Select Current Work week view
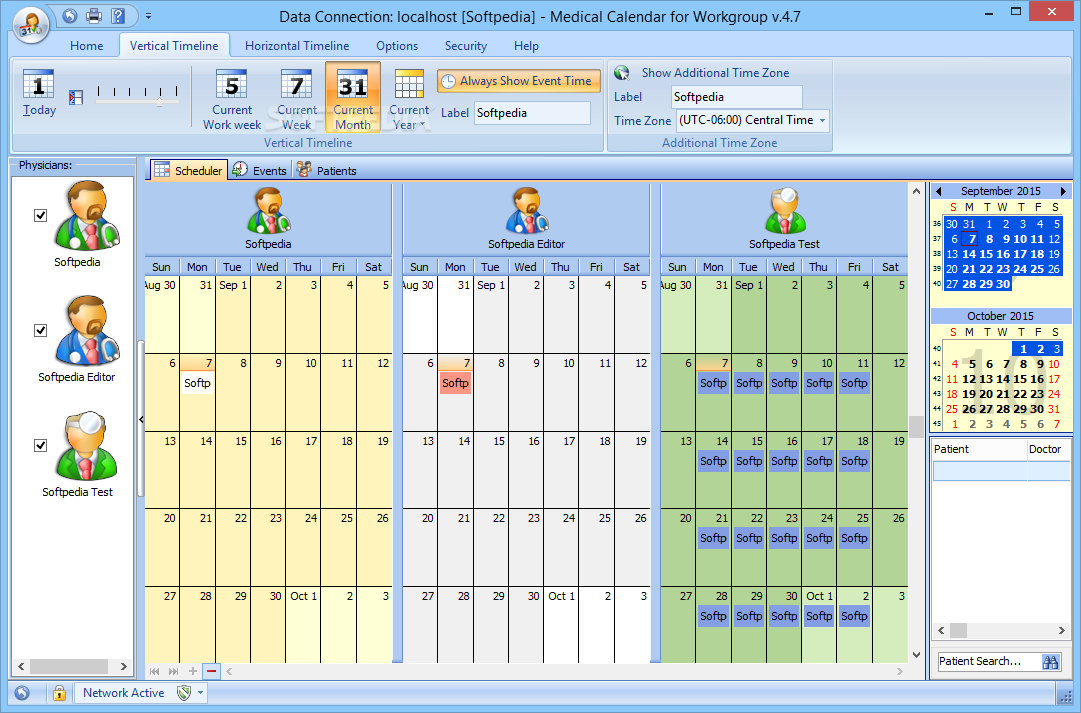Screen dimensions: 1081x713 coord(232,99)
